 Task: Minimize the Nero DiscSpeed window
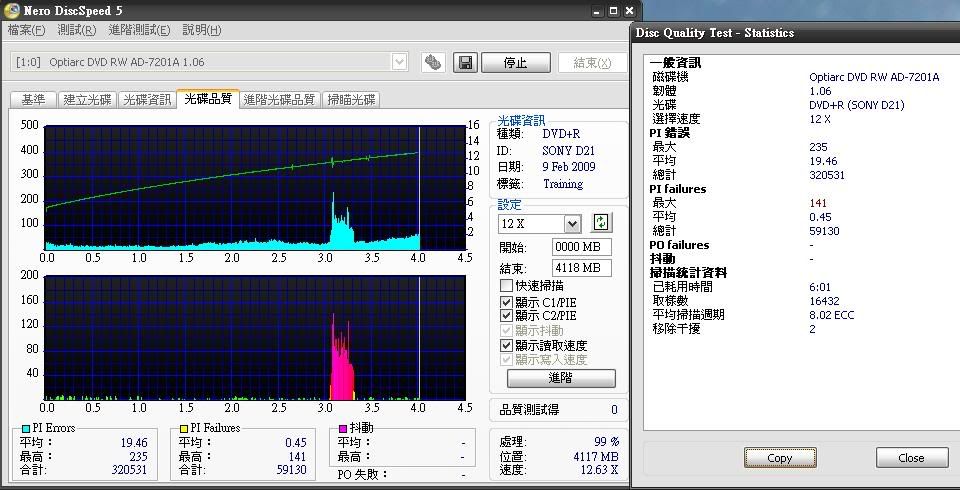coord(597,10)
